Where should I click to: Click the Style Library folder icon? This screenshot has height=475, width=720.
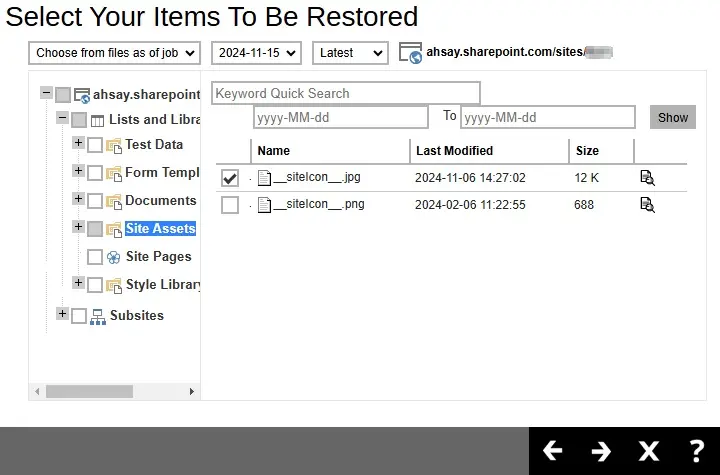pos(113,285)
